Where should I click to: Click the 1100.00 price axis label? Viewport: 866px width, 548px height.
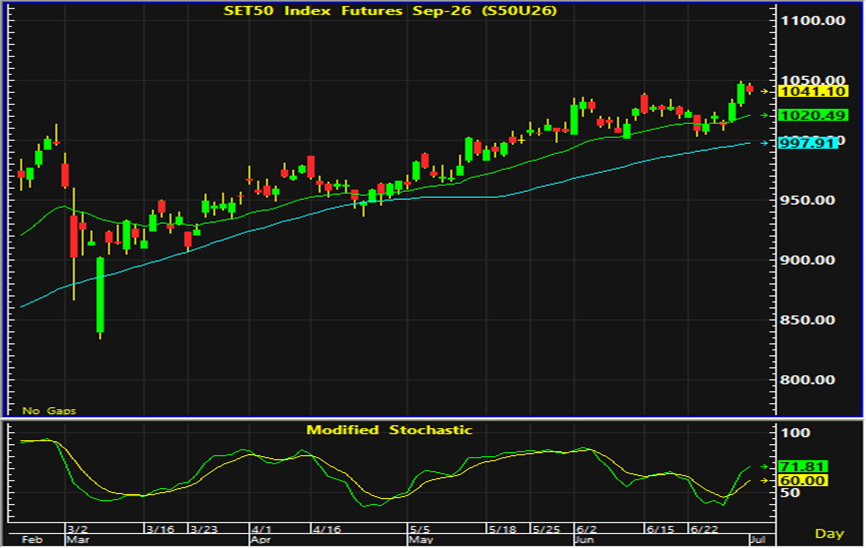pos(812,20)
